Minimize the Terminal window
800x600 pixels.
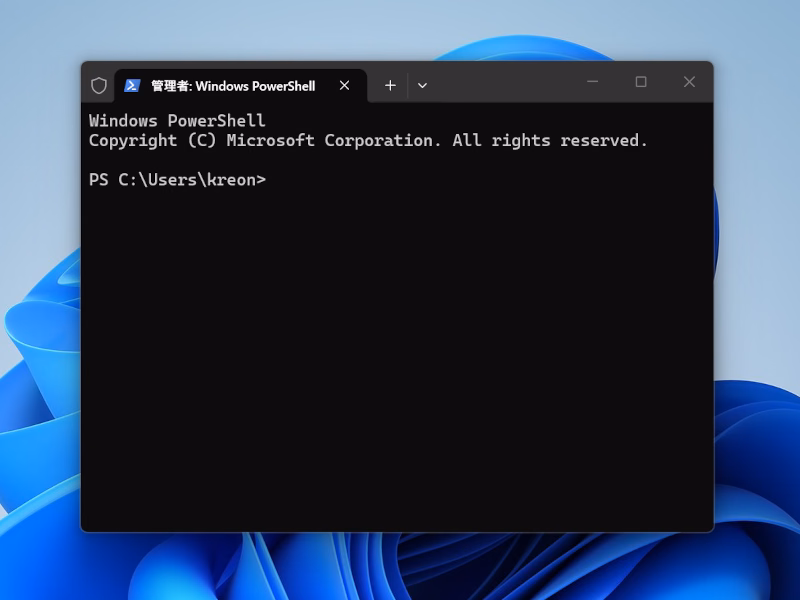pyautogui.click(x=592, y=82)
